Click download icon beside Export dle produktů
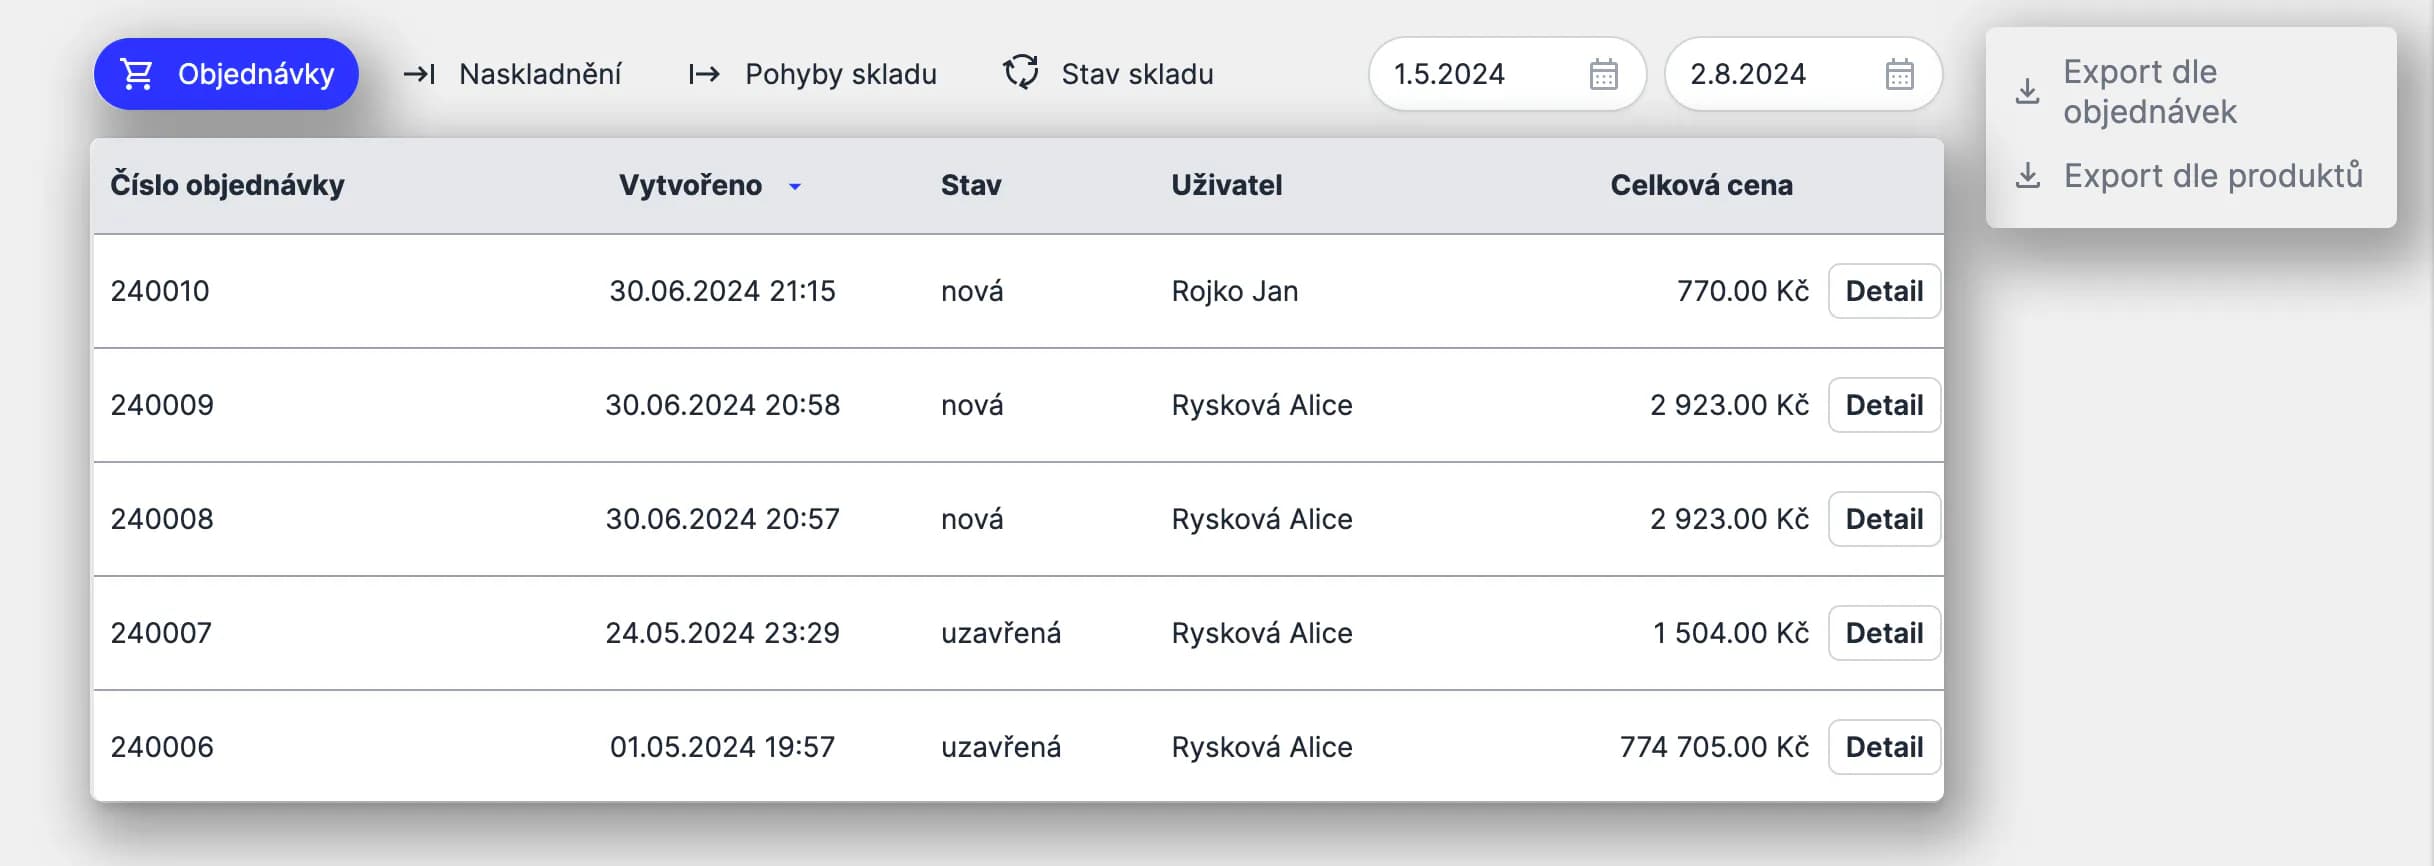Screen dimensions: 2434x866 [2027, 176]
